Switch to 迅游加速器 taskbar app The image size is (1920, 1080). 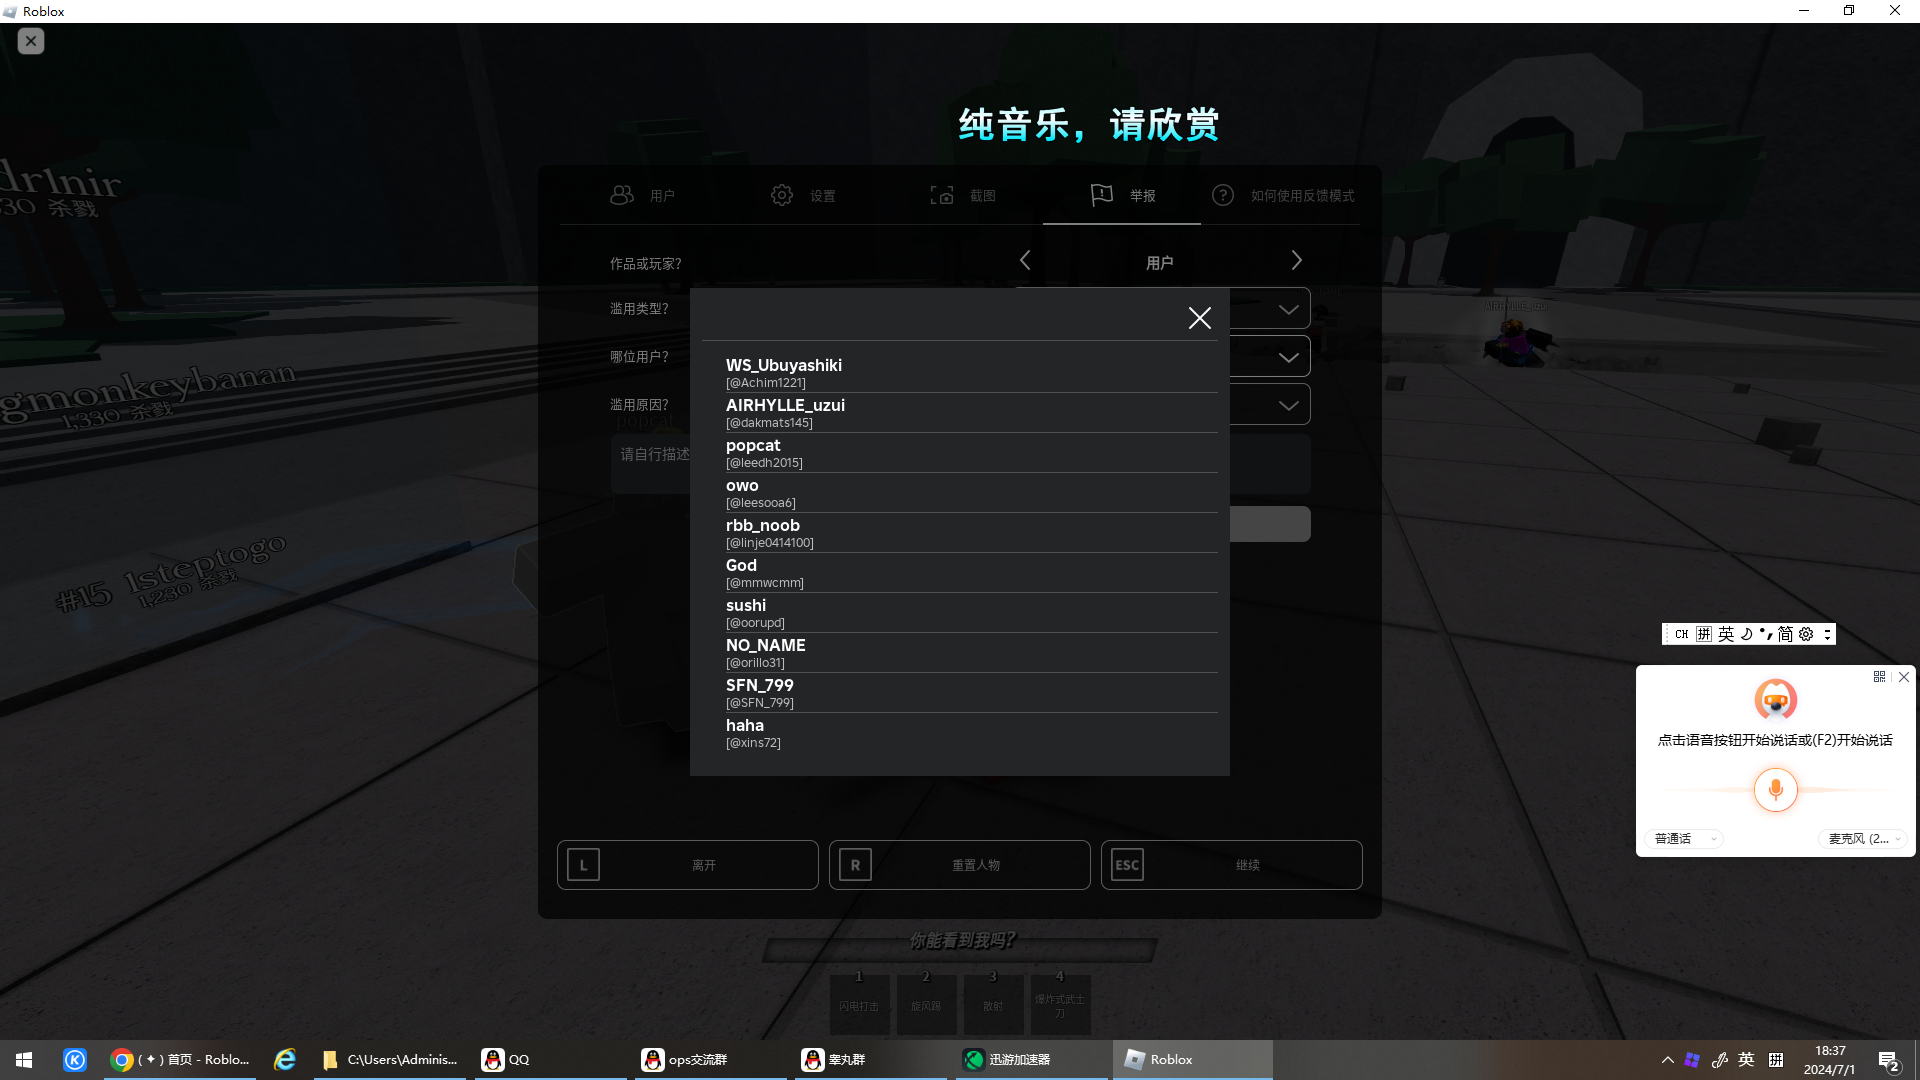point(1031,1060)
